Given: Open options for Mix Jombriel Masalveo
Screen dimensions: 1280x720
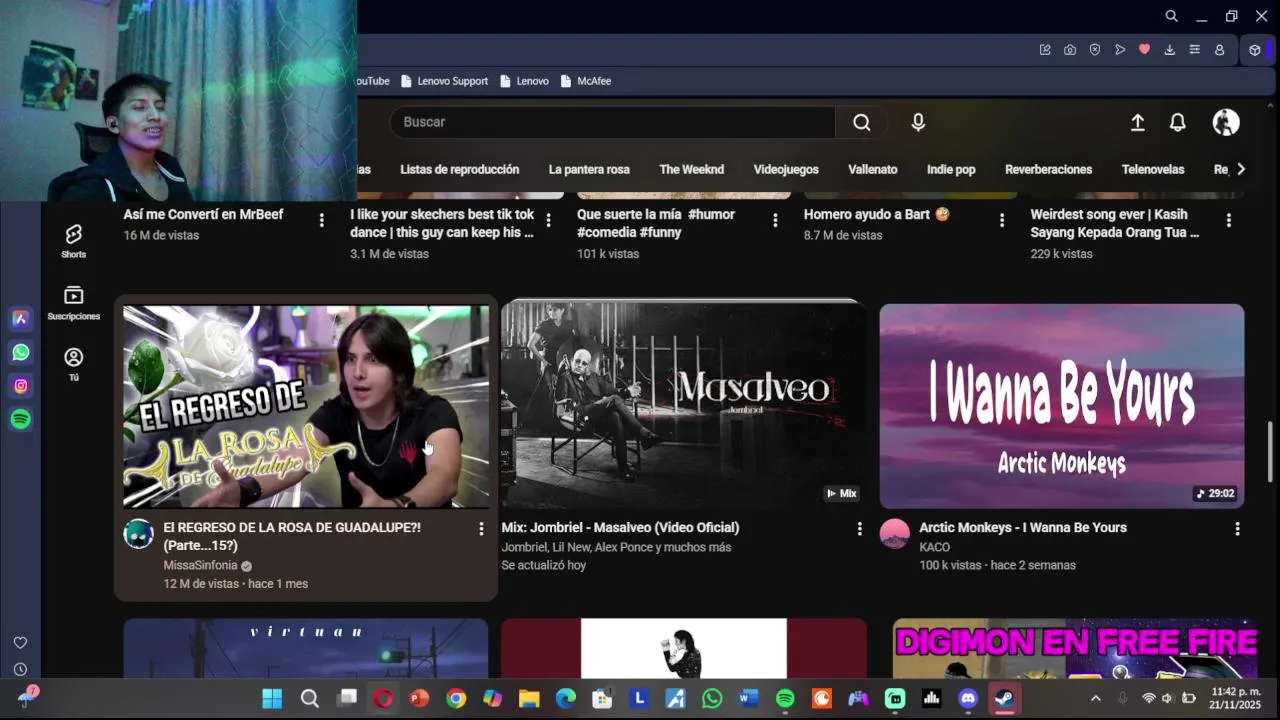Looking at the screenshot, I should [859, 529].
